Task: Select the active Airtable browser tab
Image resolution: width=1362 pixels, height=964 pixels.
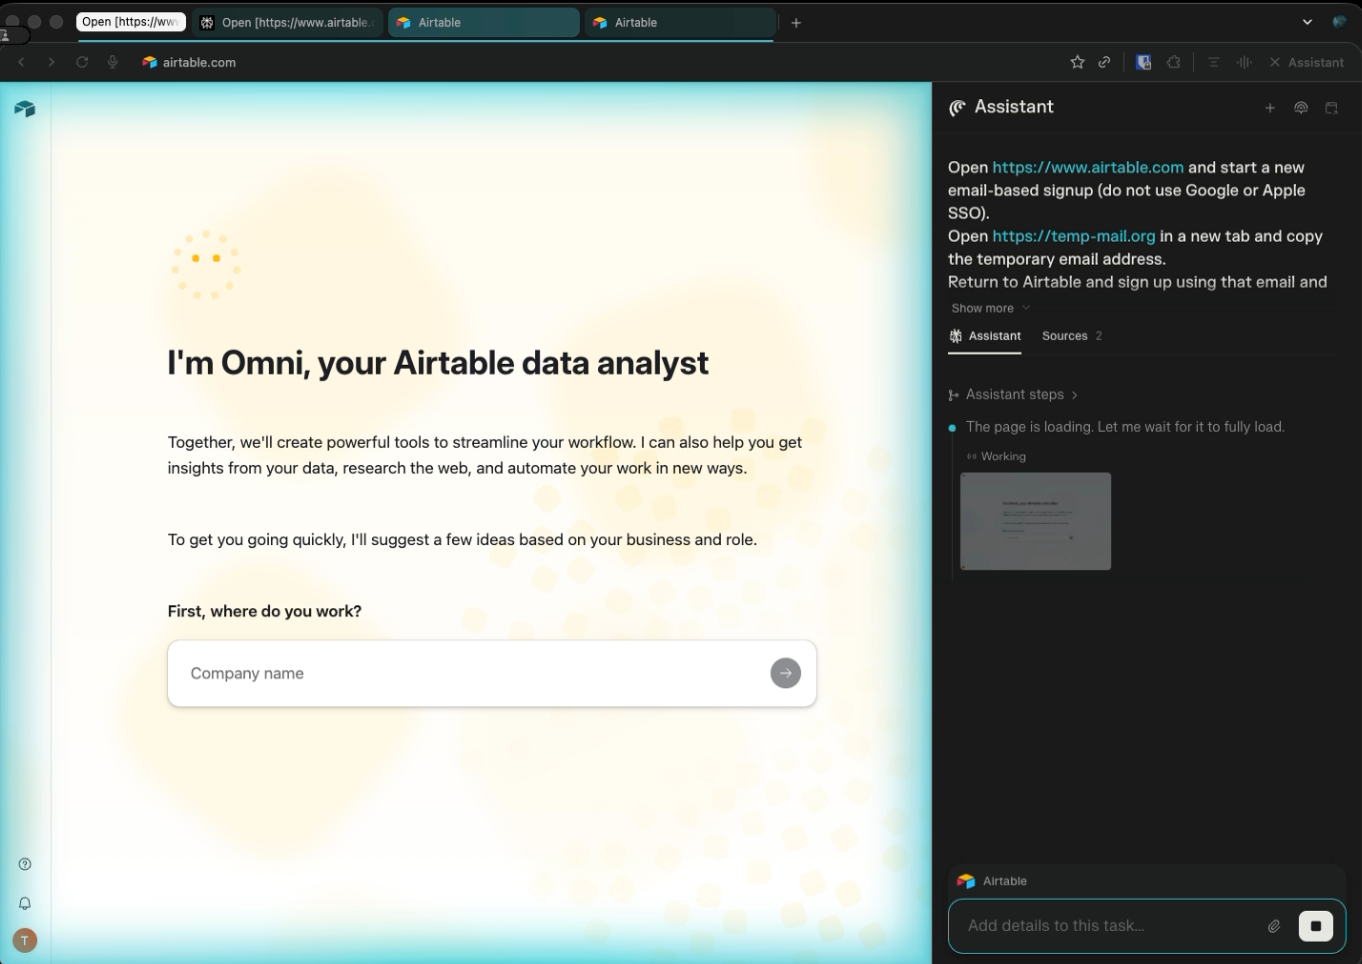Action: [483, 22]
